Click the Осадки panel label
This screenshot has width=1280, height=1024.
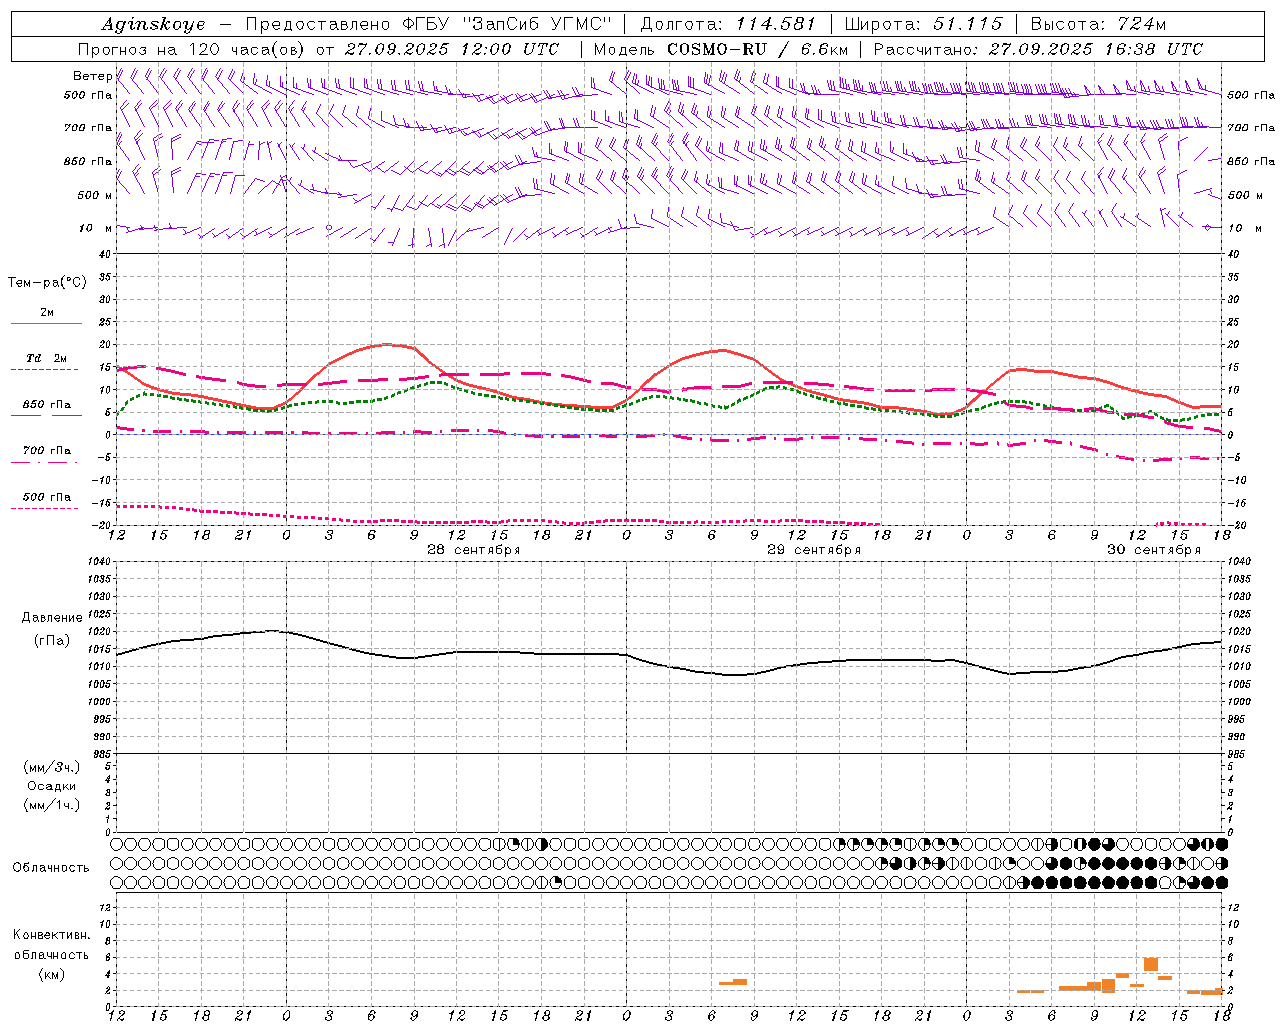(x=52, y=786)
